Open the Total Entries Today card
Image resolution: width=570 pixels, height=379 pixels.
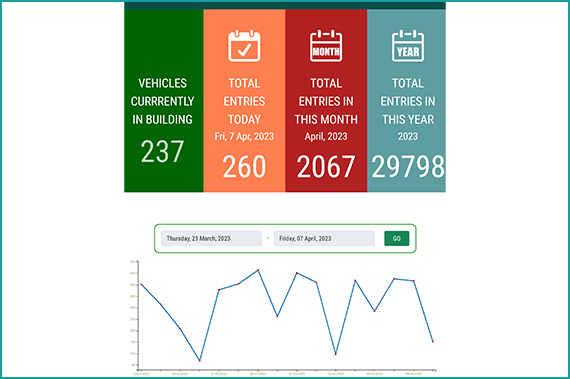coord(244,101)
